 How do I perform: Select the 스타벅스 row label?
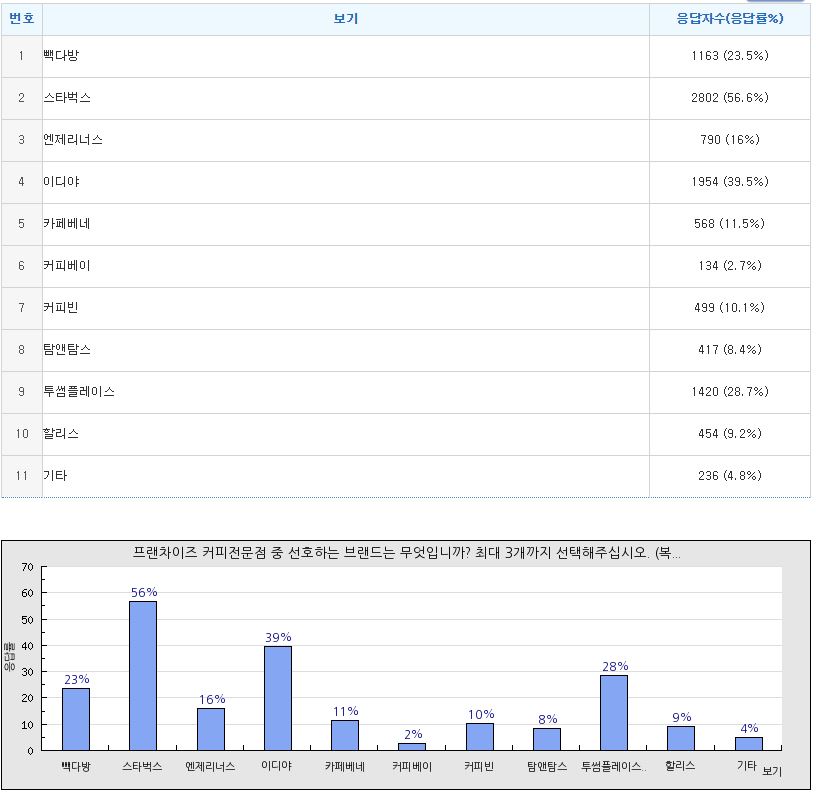coord(67,98)
